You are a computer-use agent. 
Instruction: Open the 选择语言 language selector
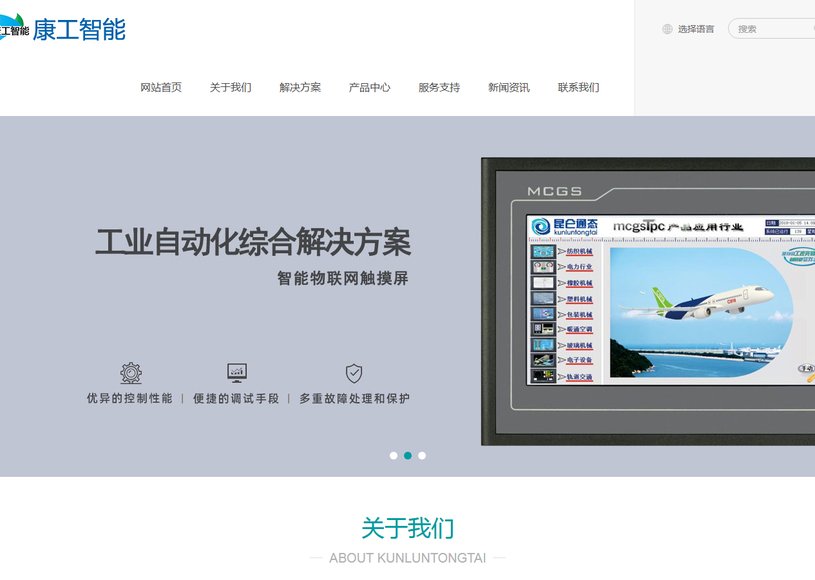(x=688, y=29)
